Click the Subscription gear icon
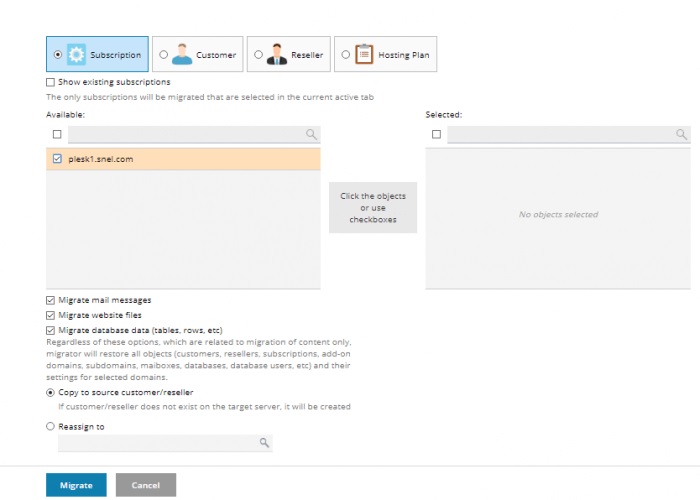The height and width of the screenshot is (500, 700). coord(76,54)
